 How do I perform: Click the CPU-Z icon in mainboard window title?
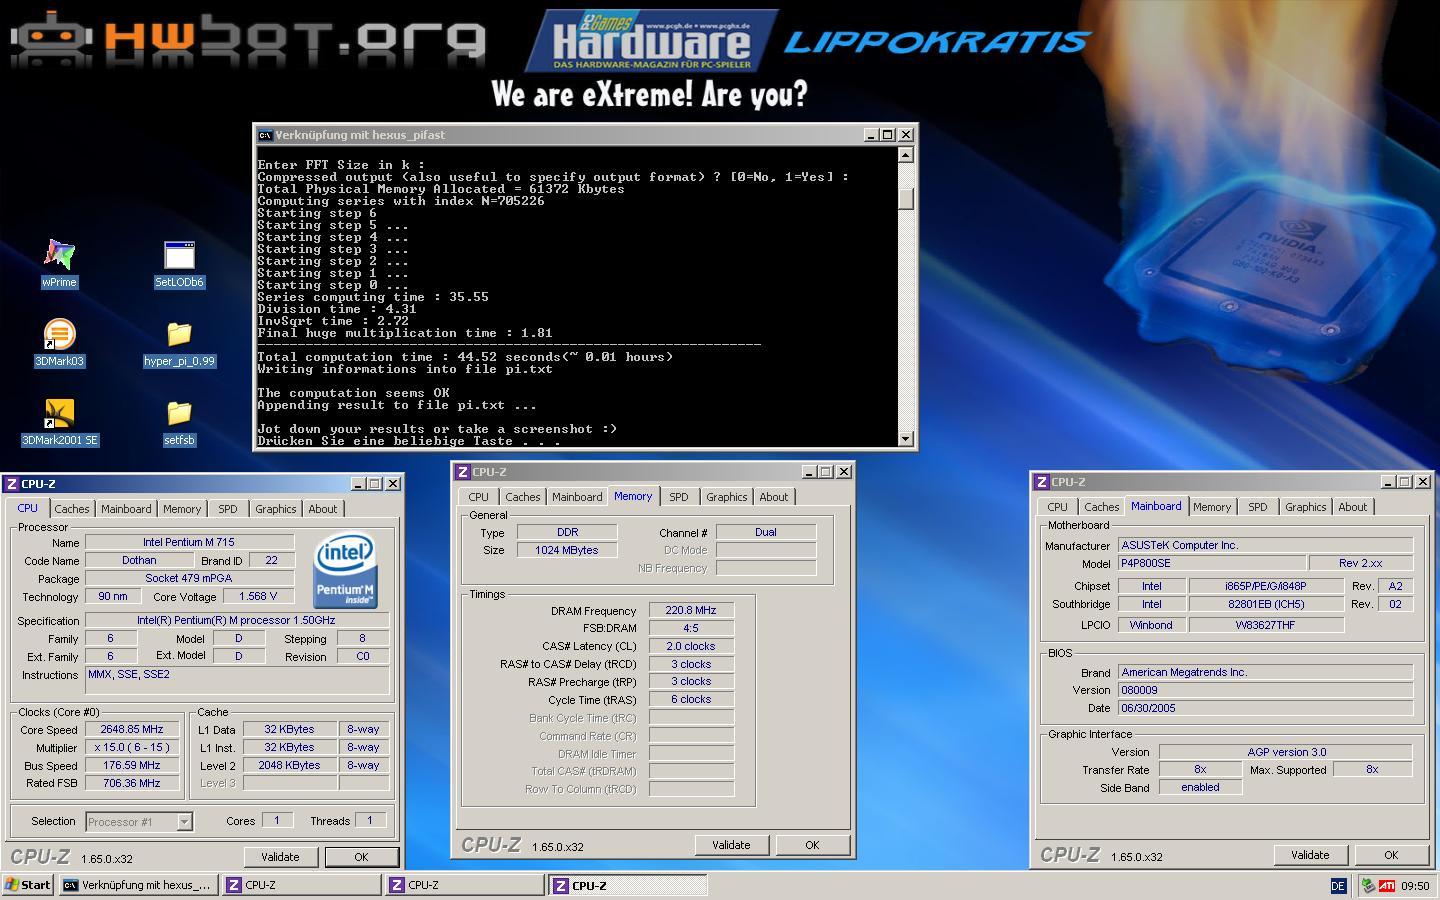tap(1042, 482)
